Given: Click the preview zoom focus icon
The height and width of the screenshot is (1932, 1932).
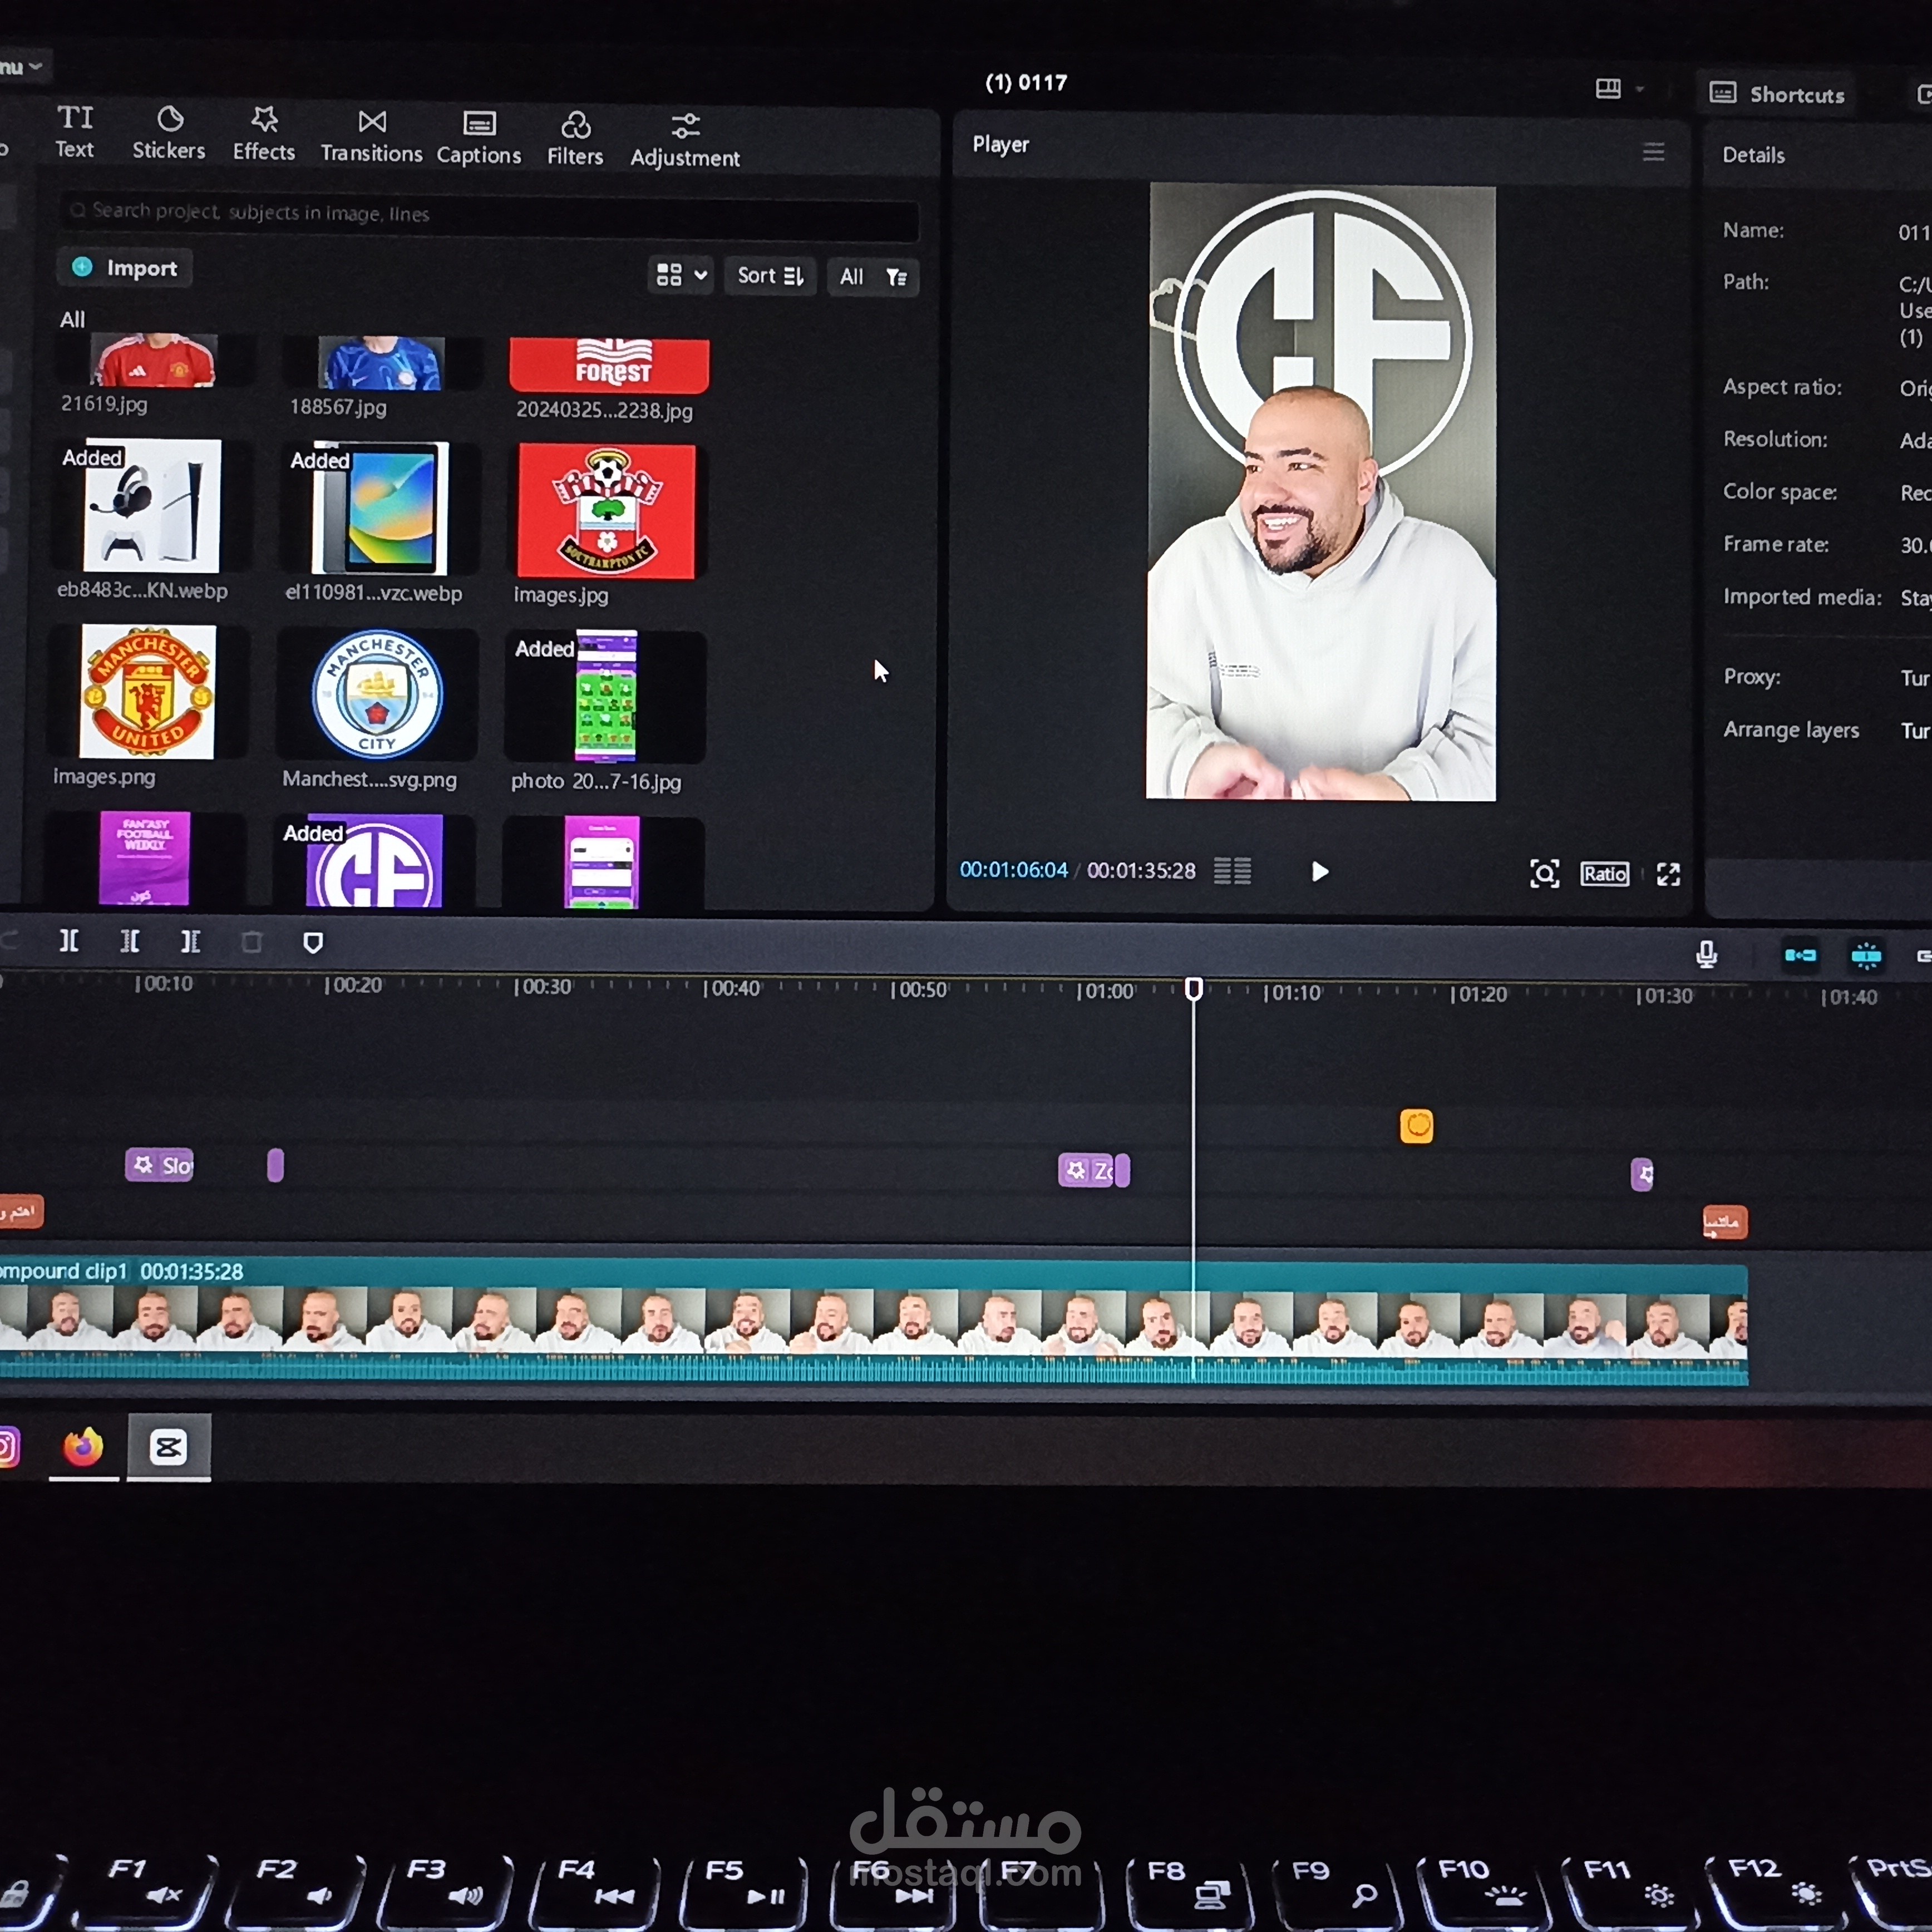Looking at the screenshot, I should [x=1545, y=874].
